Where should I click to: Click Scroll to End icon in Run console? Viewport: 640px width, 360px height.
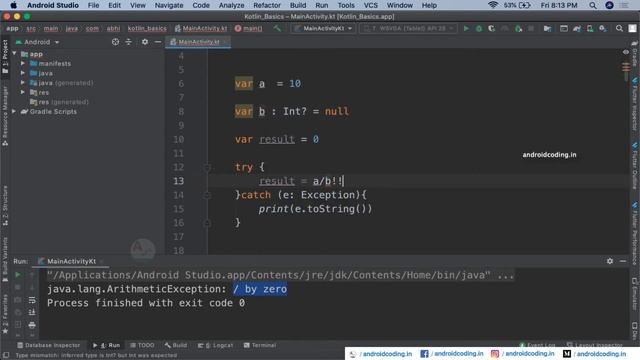(x=32, y=312)
